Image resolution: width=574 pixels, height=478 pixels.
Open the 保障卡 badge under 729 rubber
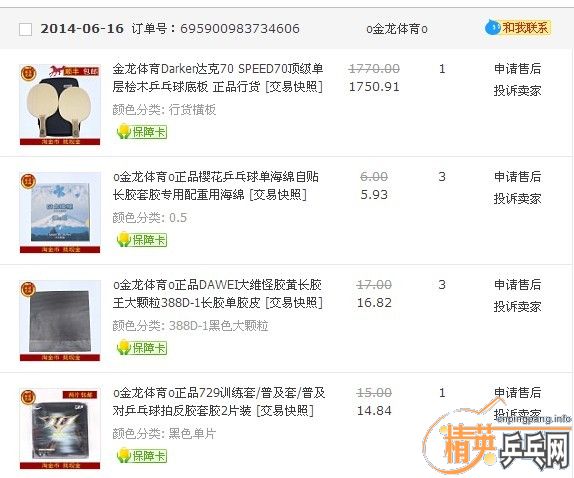point(142,456)
